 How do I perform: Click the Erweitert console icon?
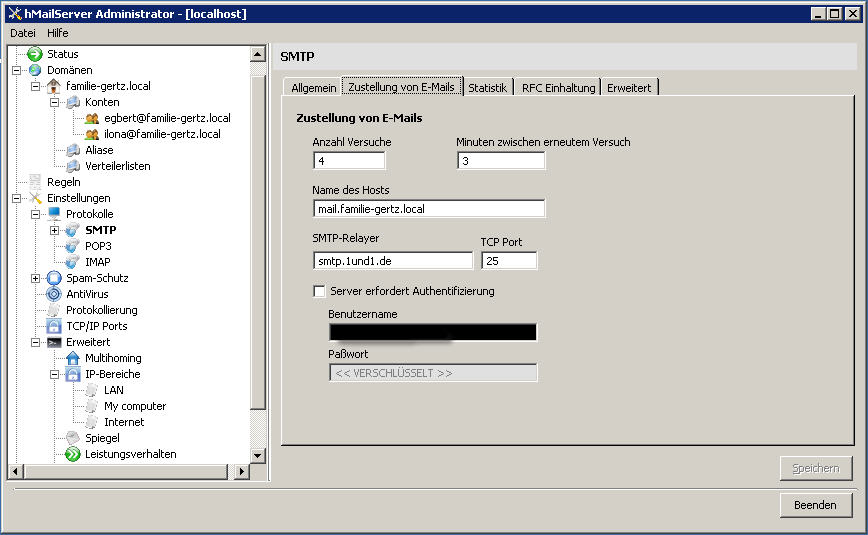point(54,342)
